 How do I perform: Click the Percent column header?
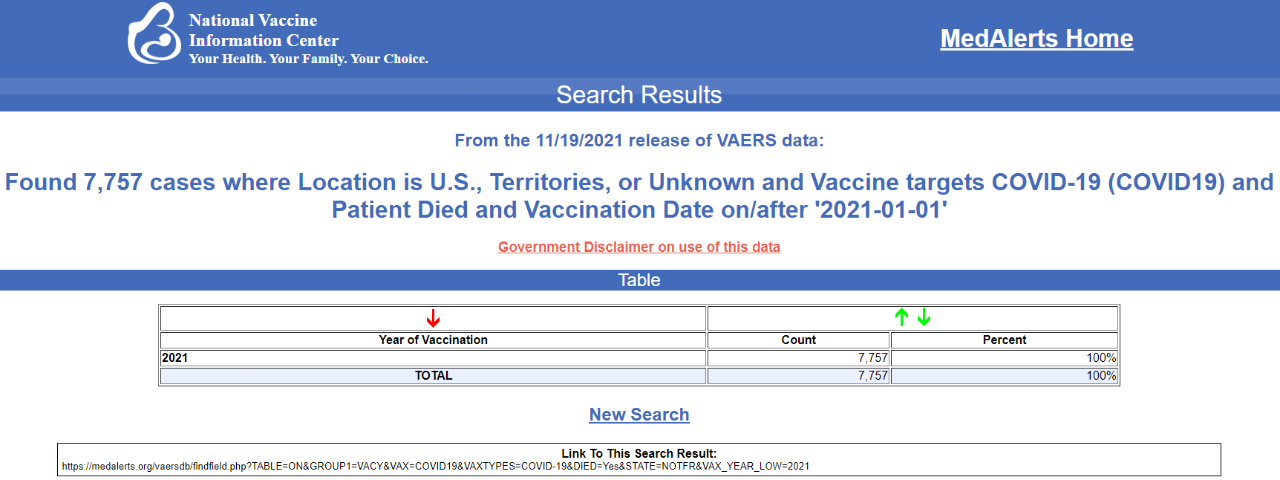1004,340
